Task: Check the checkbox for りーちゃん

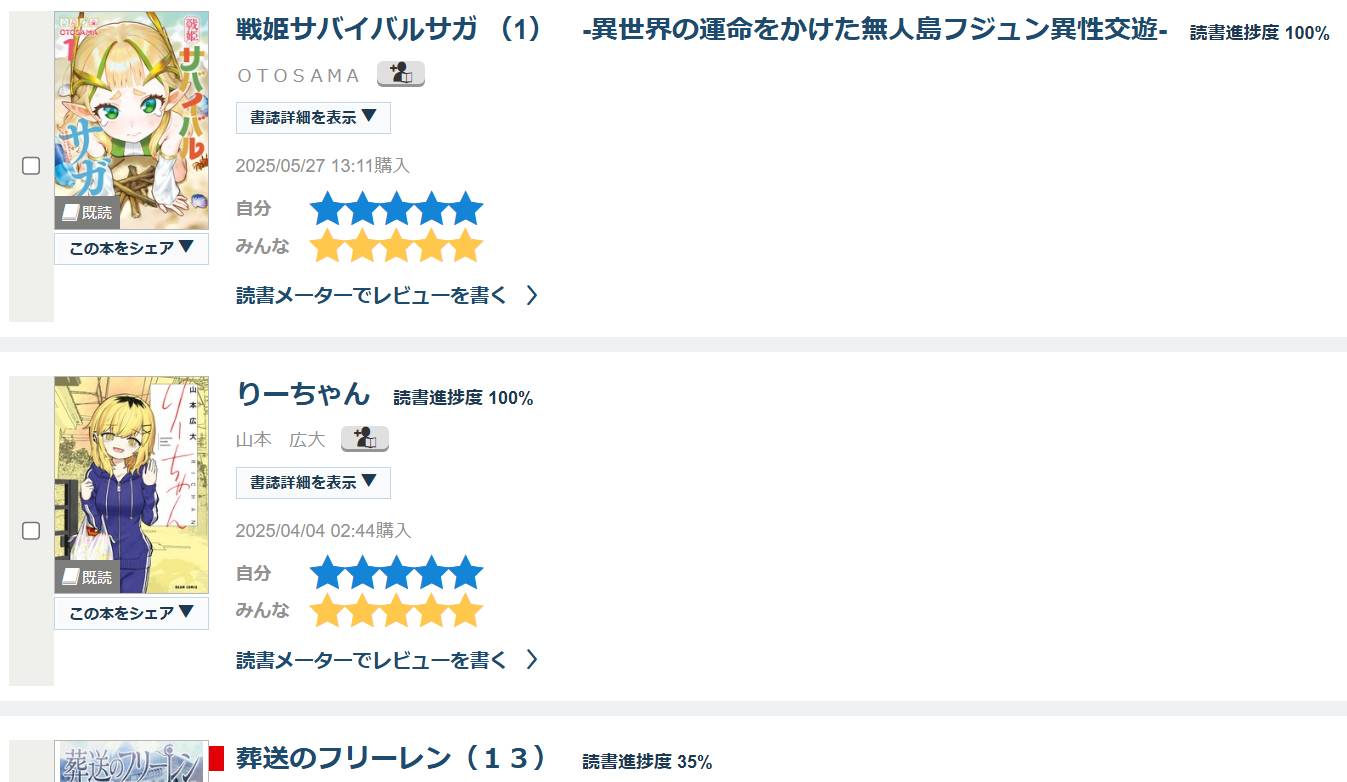Action: pos(31,530)
